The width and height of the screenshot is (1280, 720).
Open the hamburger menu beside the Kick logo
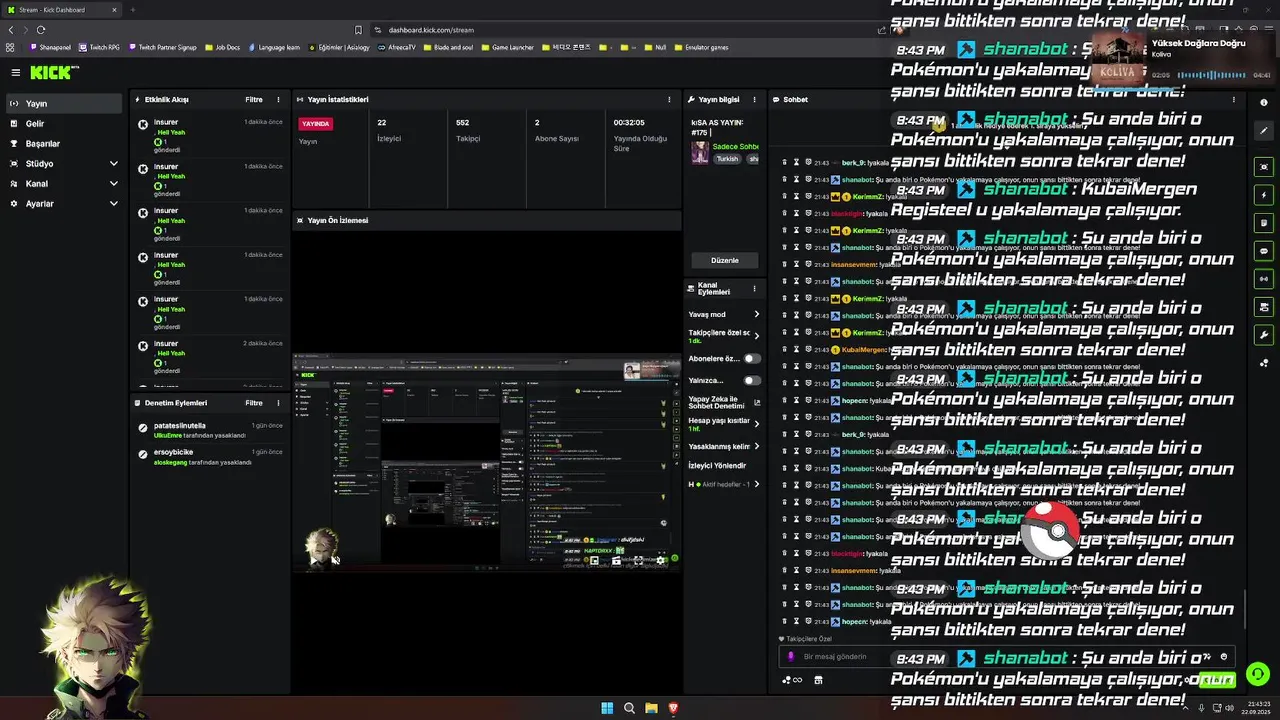pyautogui.click(x=15, y=72)
